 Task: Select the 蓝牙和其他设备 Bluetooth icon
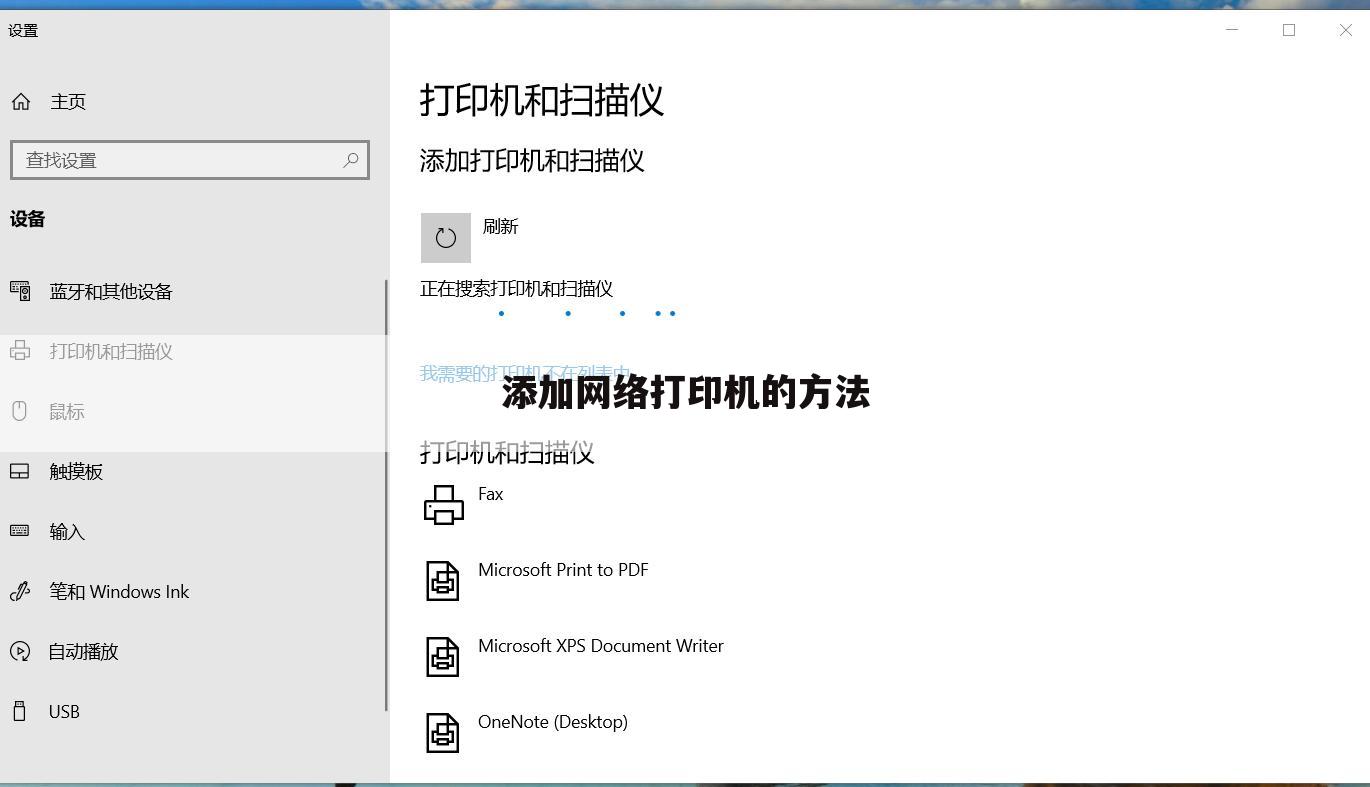pyautogui.click(x=20, y=291)
